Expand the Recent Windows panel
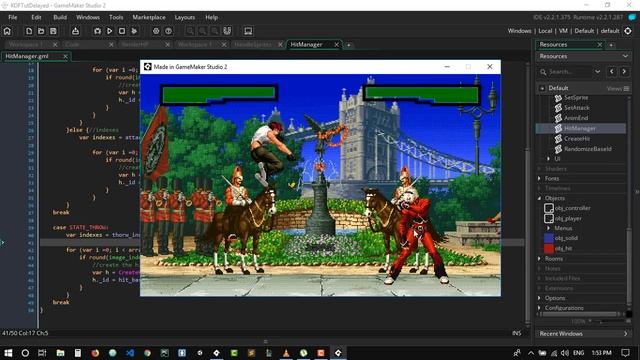The height and width of the screenshot is (360, 640). pyautogui.click(x=626, y=334)
